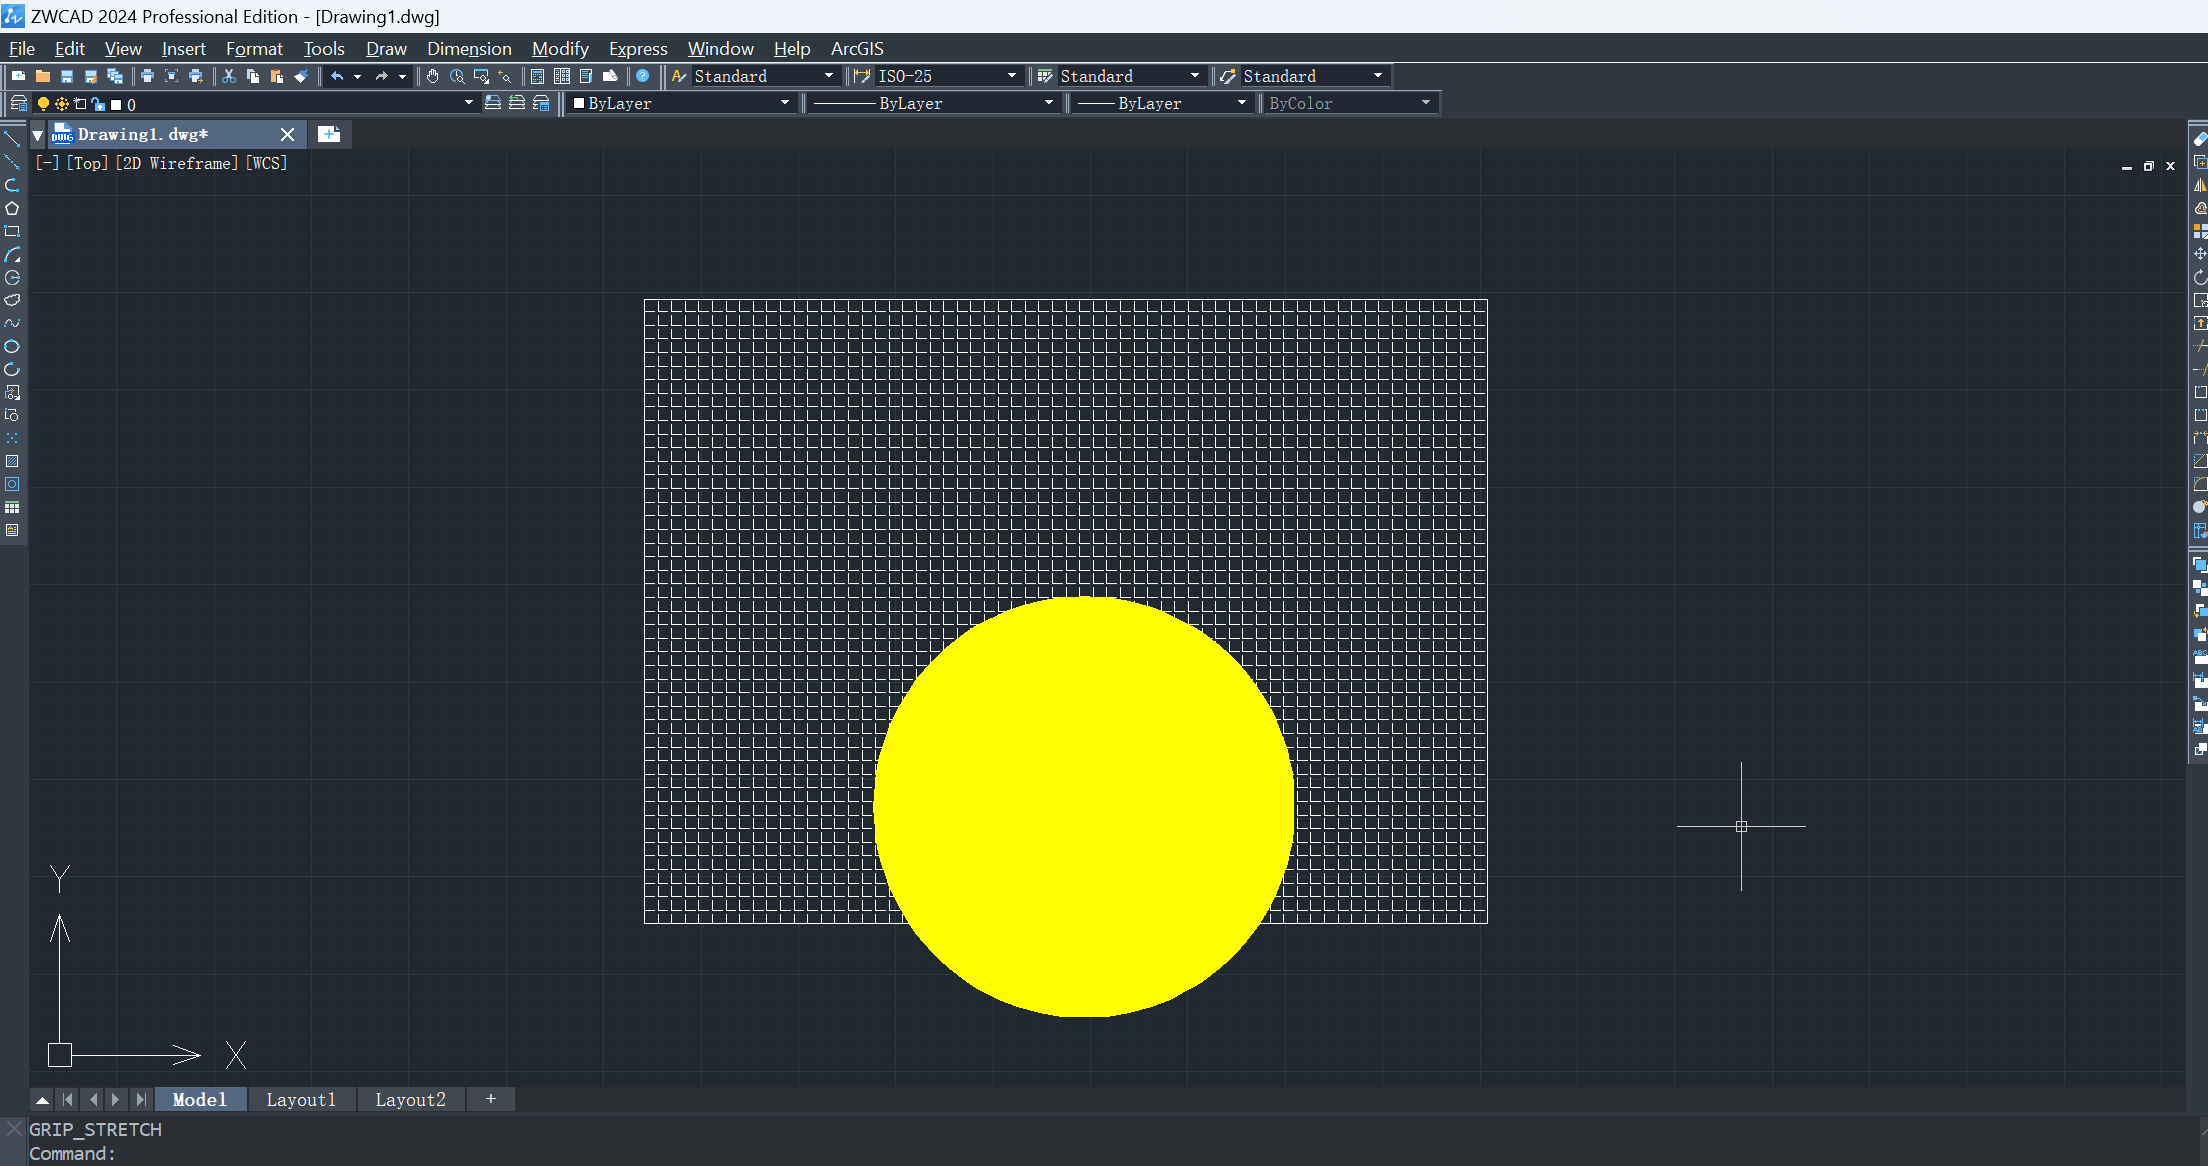2208x1166 pixels.
Task: Click the Match Properties brush icon
Action: 301,76
